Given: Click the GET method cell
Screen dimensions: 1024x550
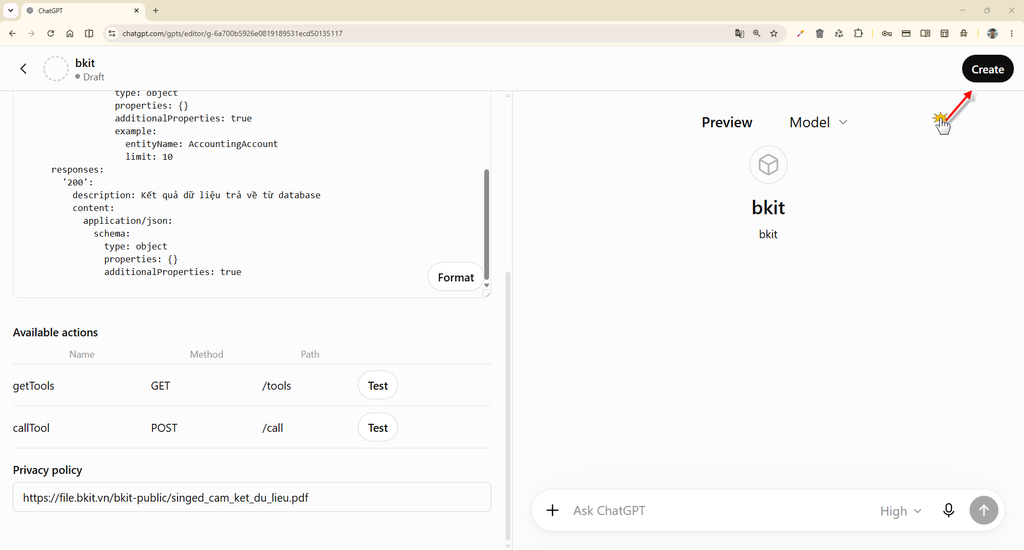Looking at the screenshot, I should click(161, 385).
